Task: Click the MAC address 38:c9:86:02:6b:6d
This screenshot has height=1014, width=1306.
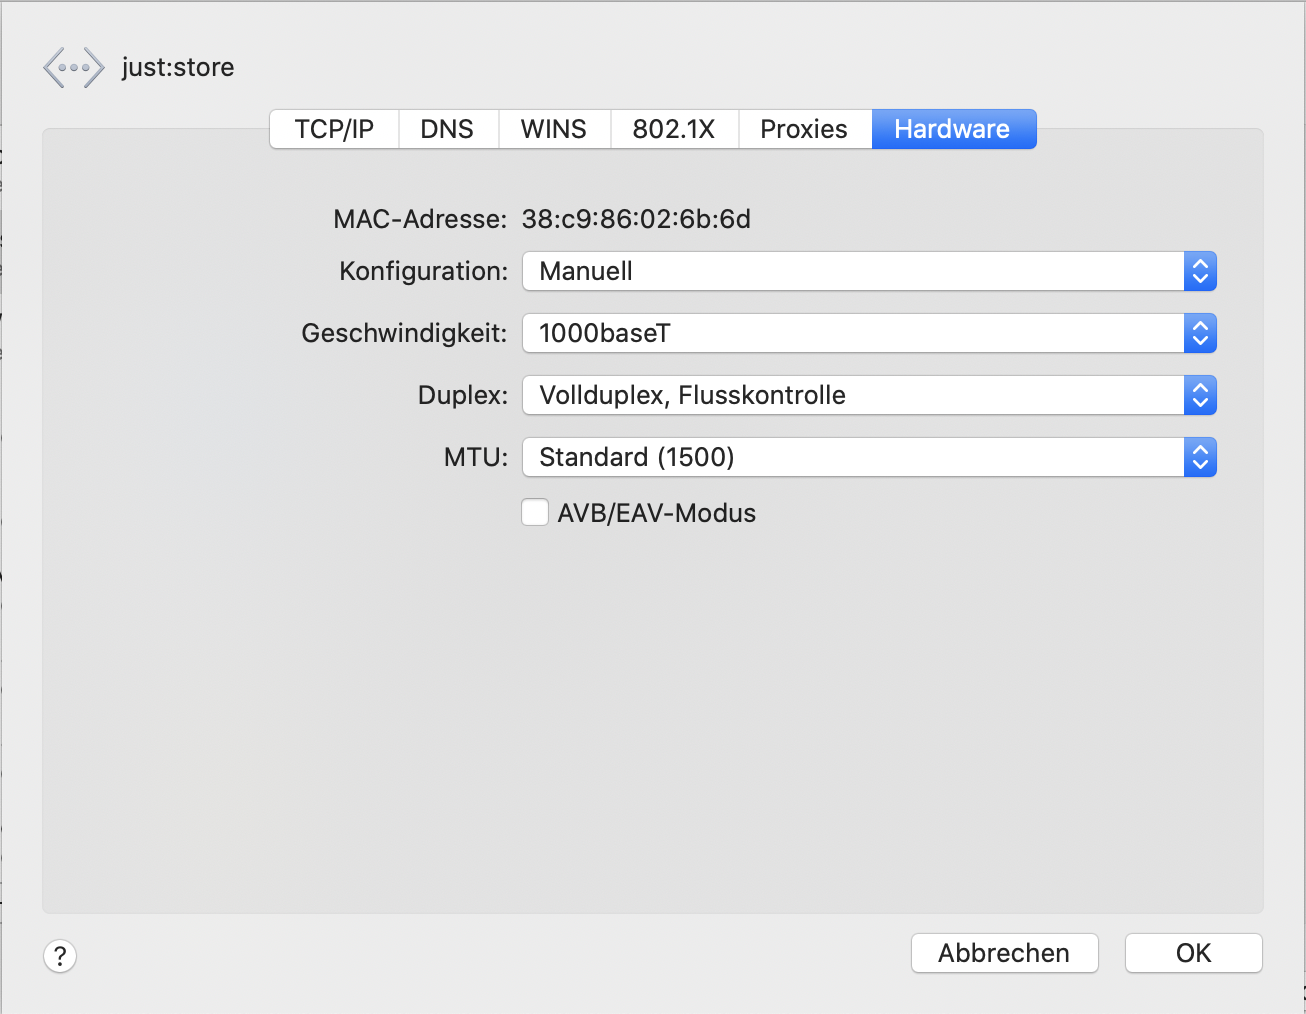Action: coord(636,219)
